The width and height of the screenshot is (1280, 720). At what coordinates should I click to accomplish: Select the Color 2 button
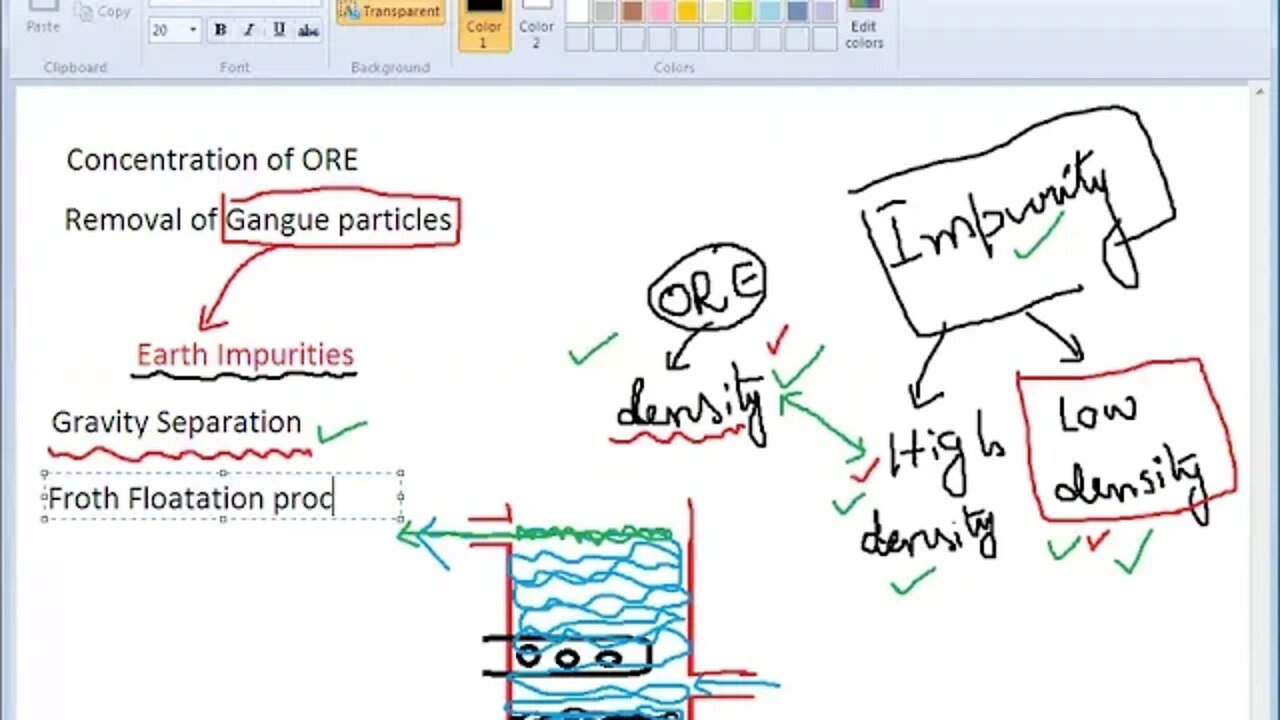(536, 24)
